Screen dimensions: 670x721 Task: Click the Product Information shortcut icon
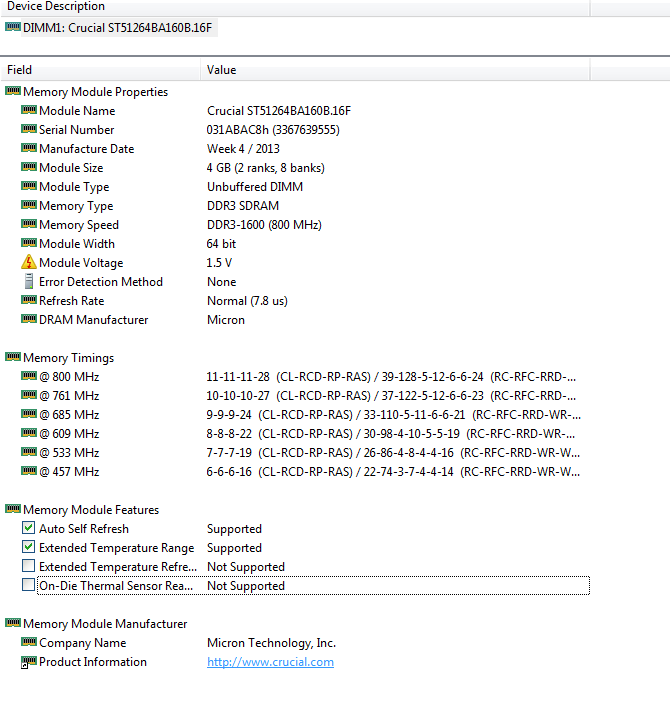point(29,662)
